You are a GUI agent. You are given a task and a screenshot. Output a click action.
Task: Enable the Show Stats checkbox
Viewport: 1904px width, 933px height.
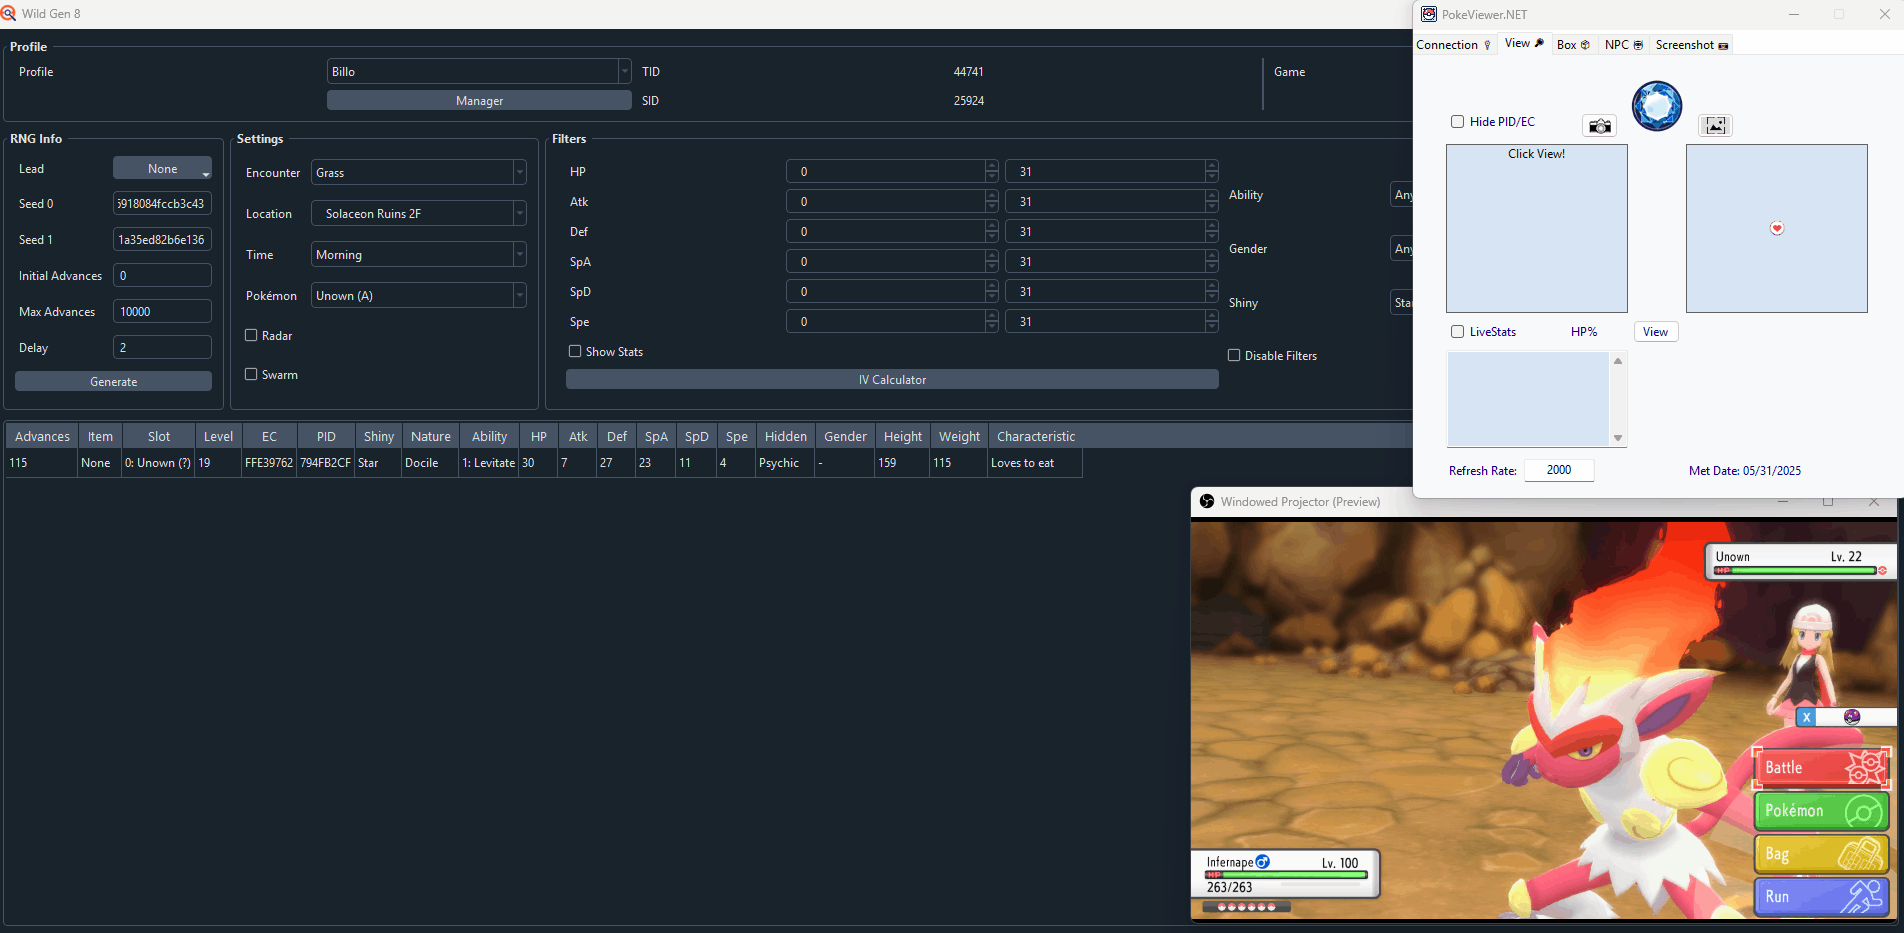coord(575,352)
